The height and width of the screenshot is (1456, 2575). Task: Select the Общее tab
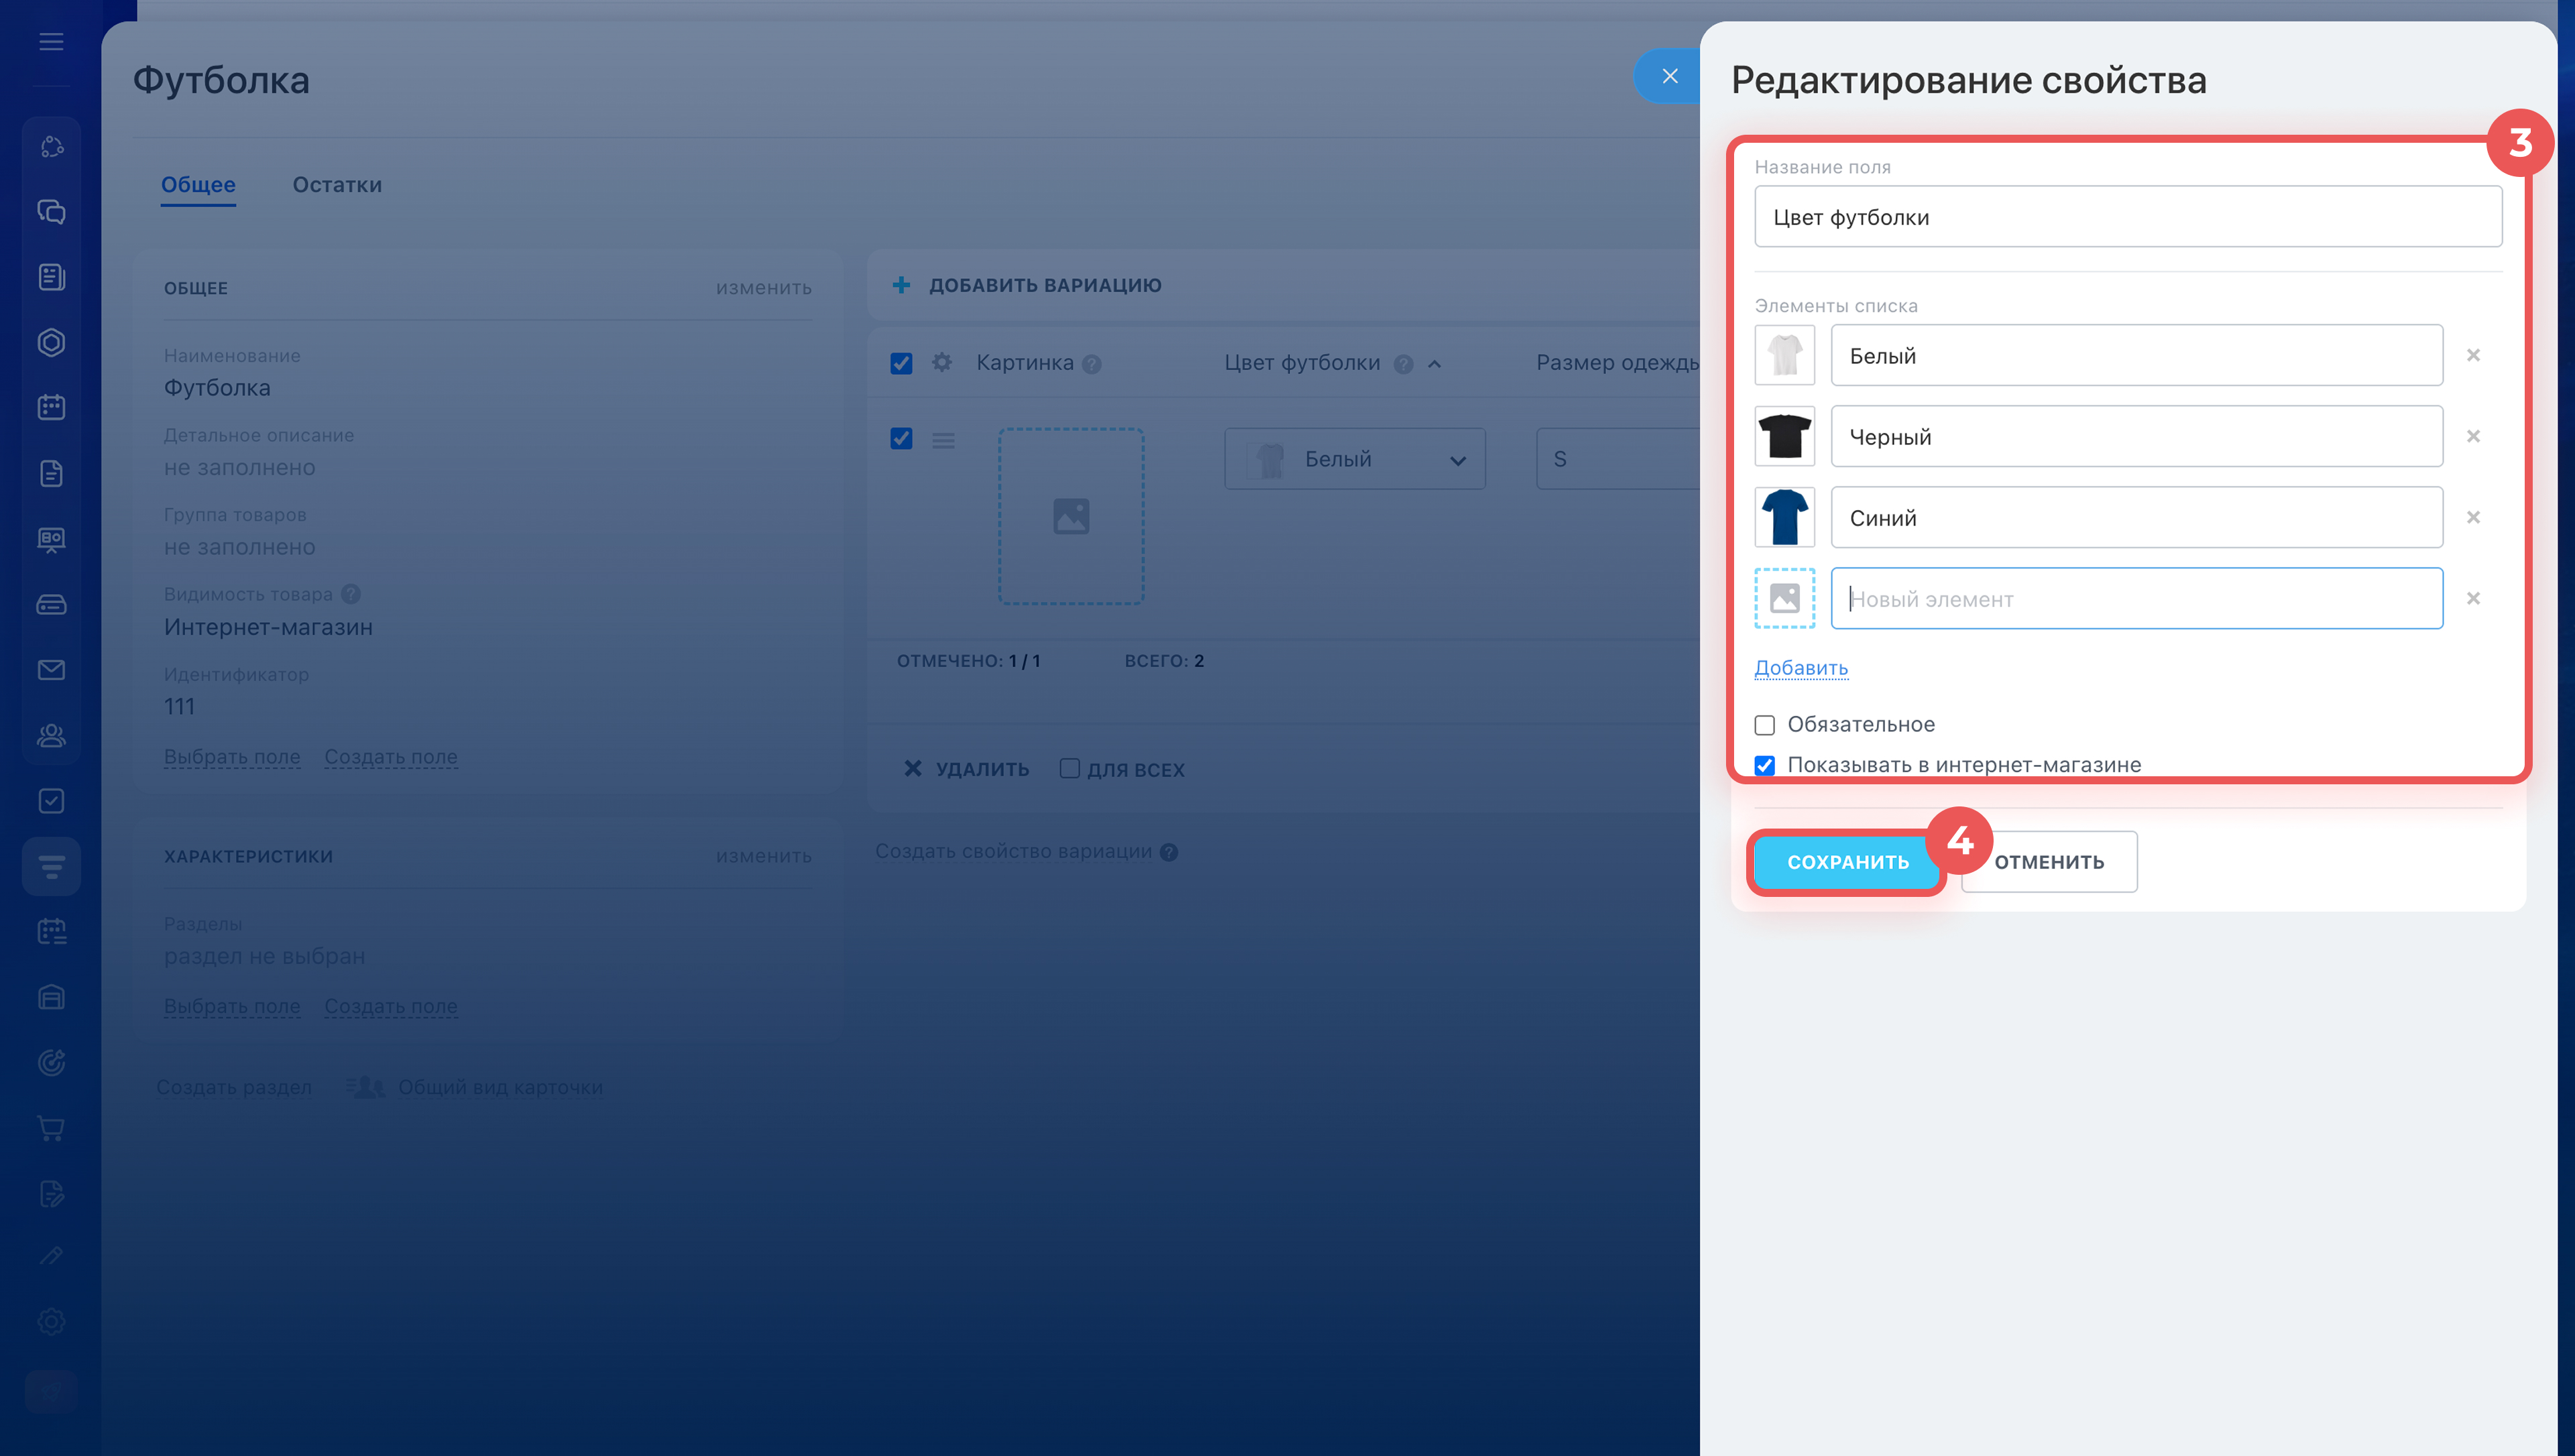point(198,185)
